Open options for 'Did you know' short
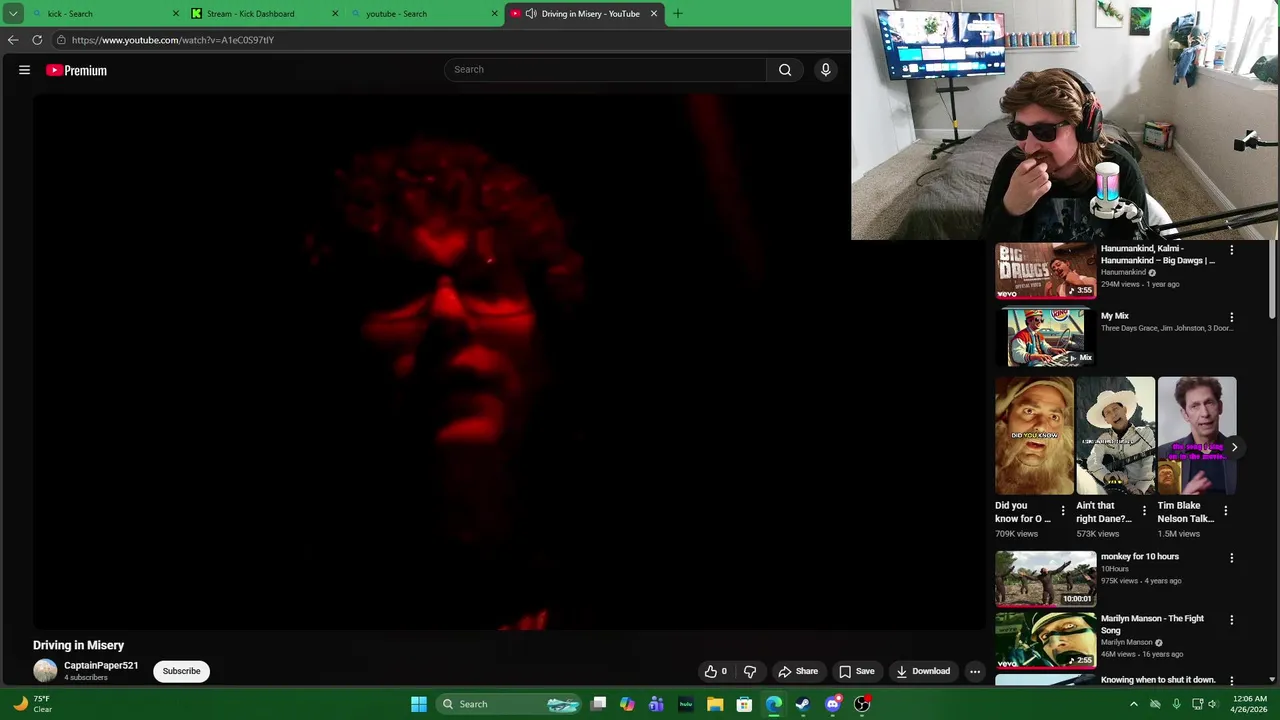The image size is (1280, 720). tap(1063, 511)
